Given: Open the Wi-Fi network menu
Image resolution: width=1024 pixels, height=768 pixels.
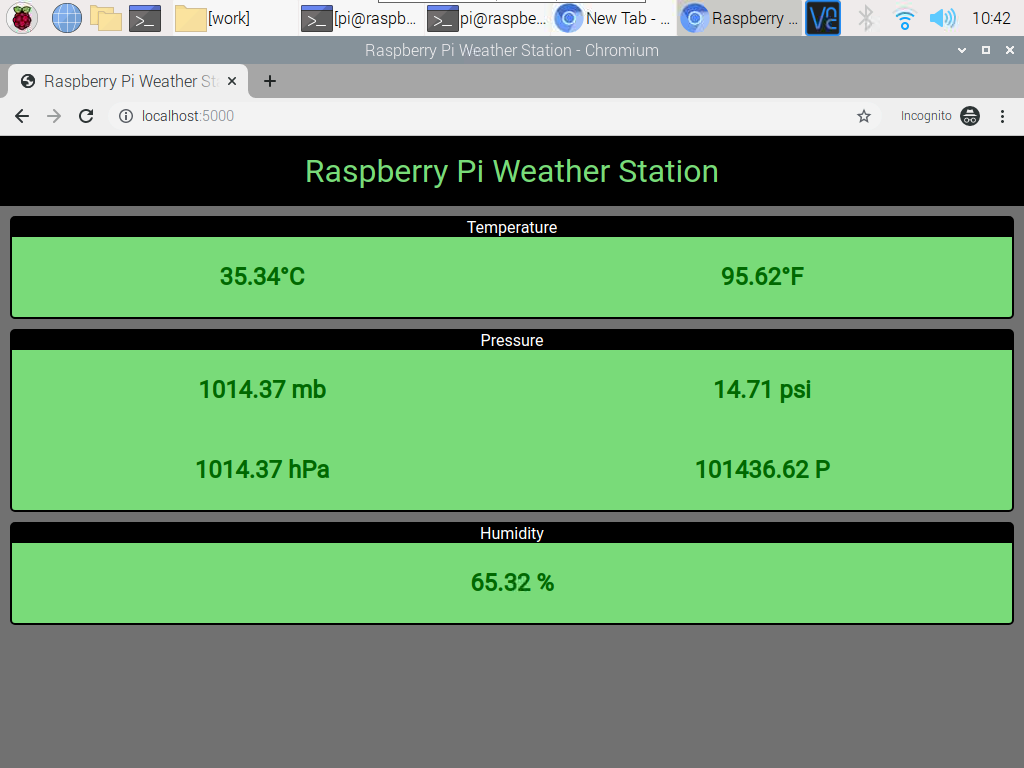Looking at the screenshot, I should pyautogui.click(x=905, y=18).
